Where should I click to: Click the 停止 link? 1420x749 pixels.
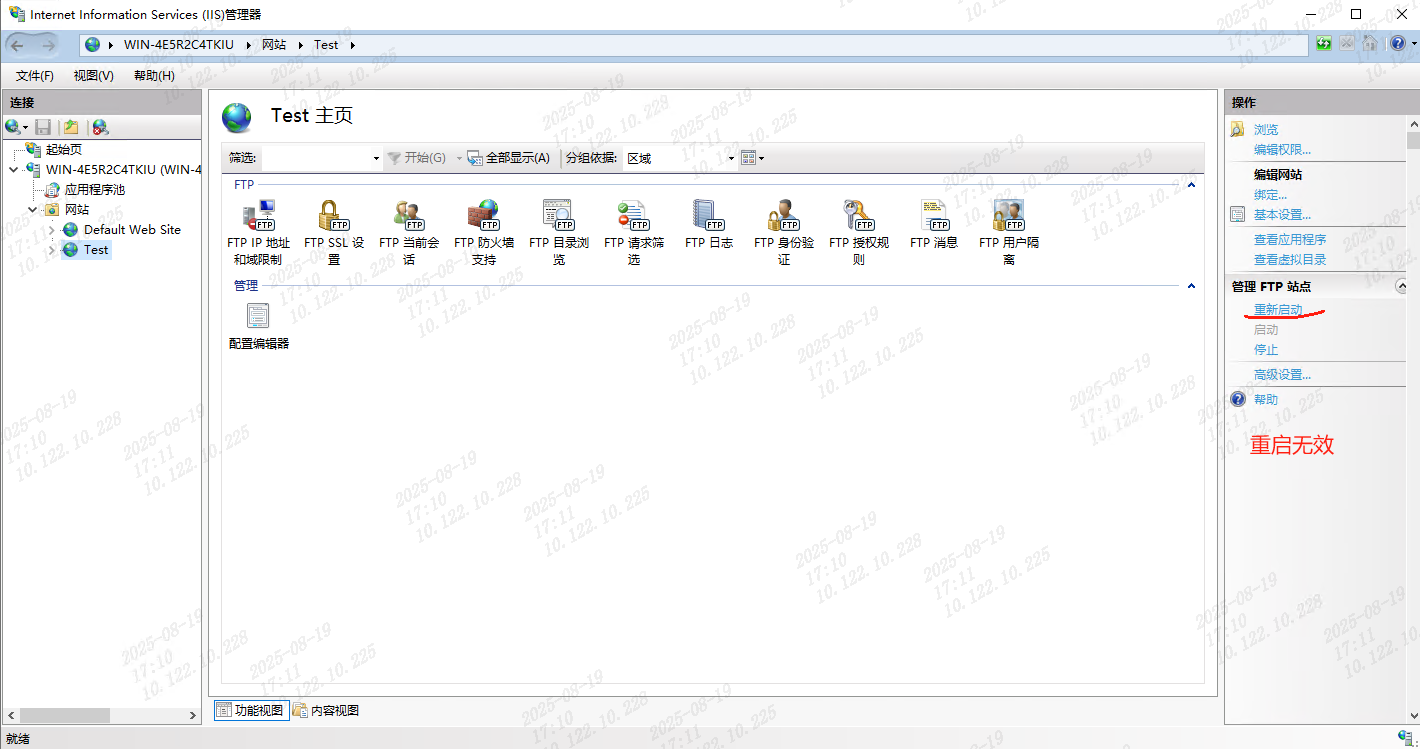click(x=1266, y=350)
